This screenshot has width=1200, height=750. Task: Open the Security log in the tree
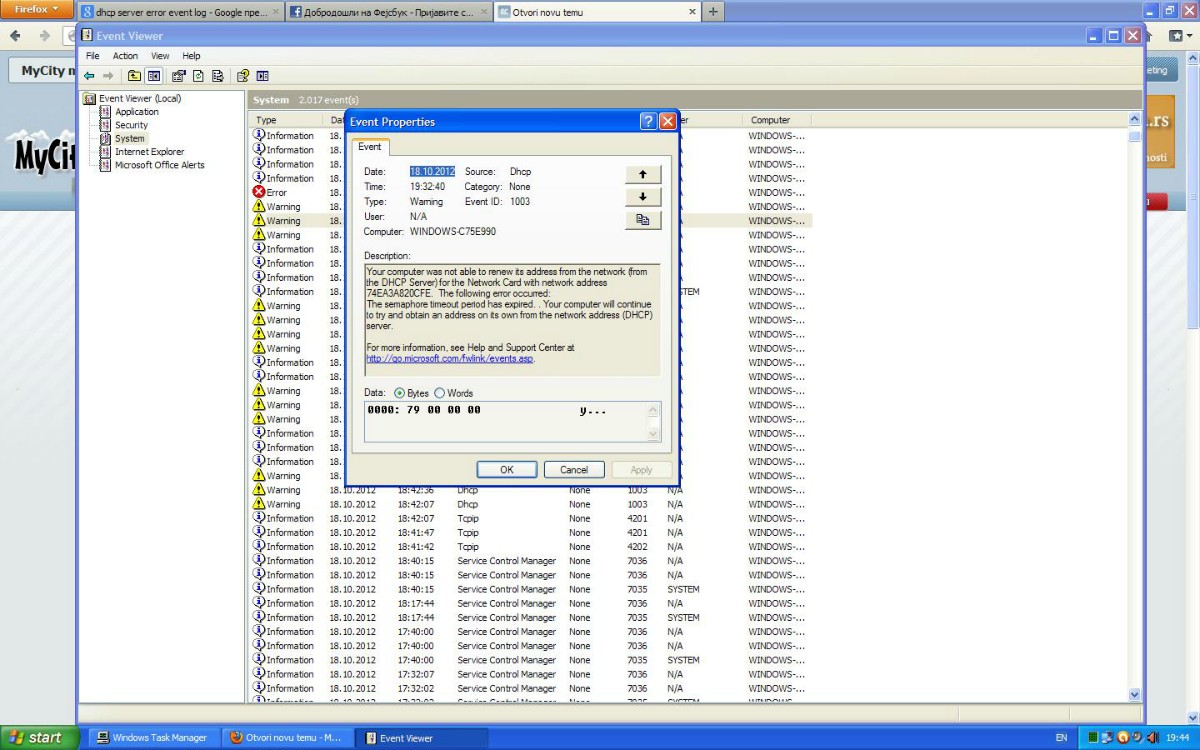point(131,125)
